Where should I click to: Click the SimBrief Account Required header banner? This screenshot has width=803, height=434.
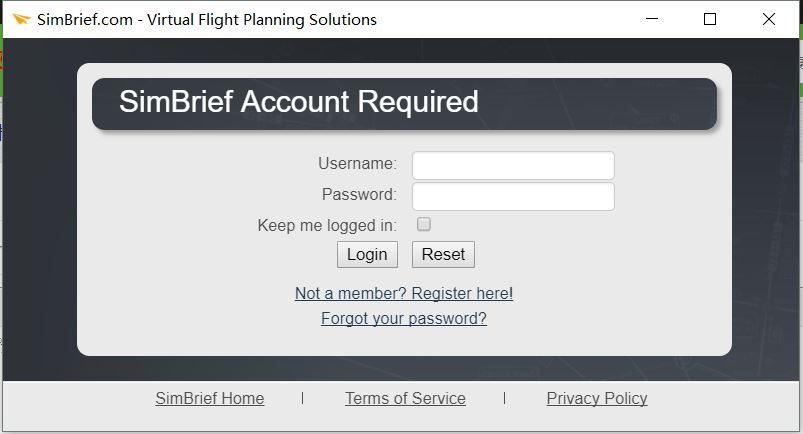click(404, 104)
